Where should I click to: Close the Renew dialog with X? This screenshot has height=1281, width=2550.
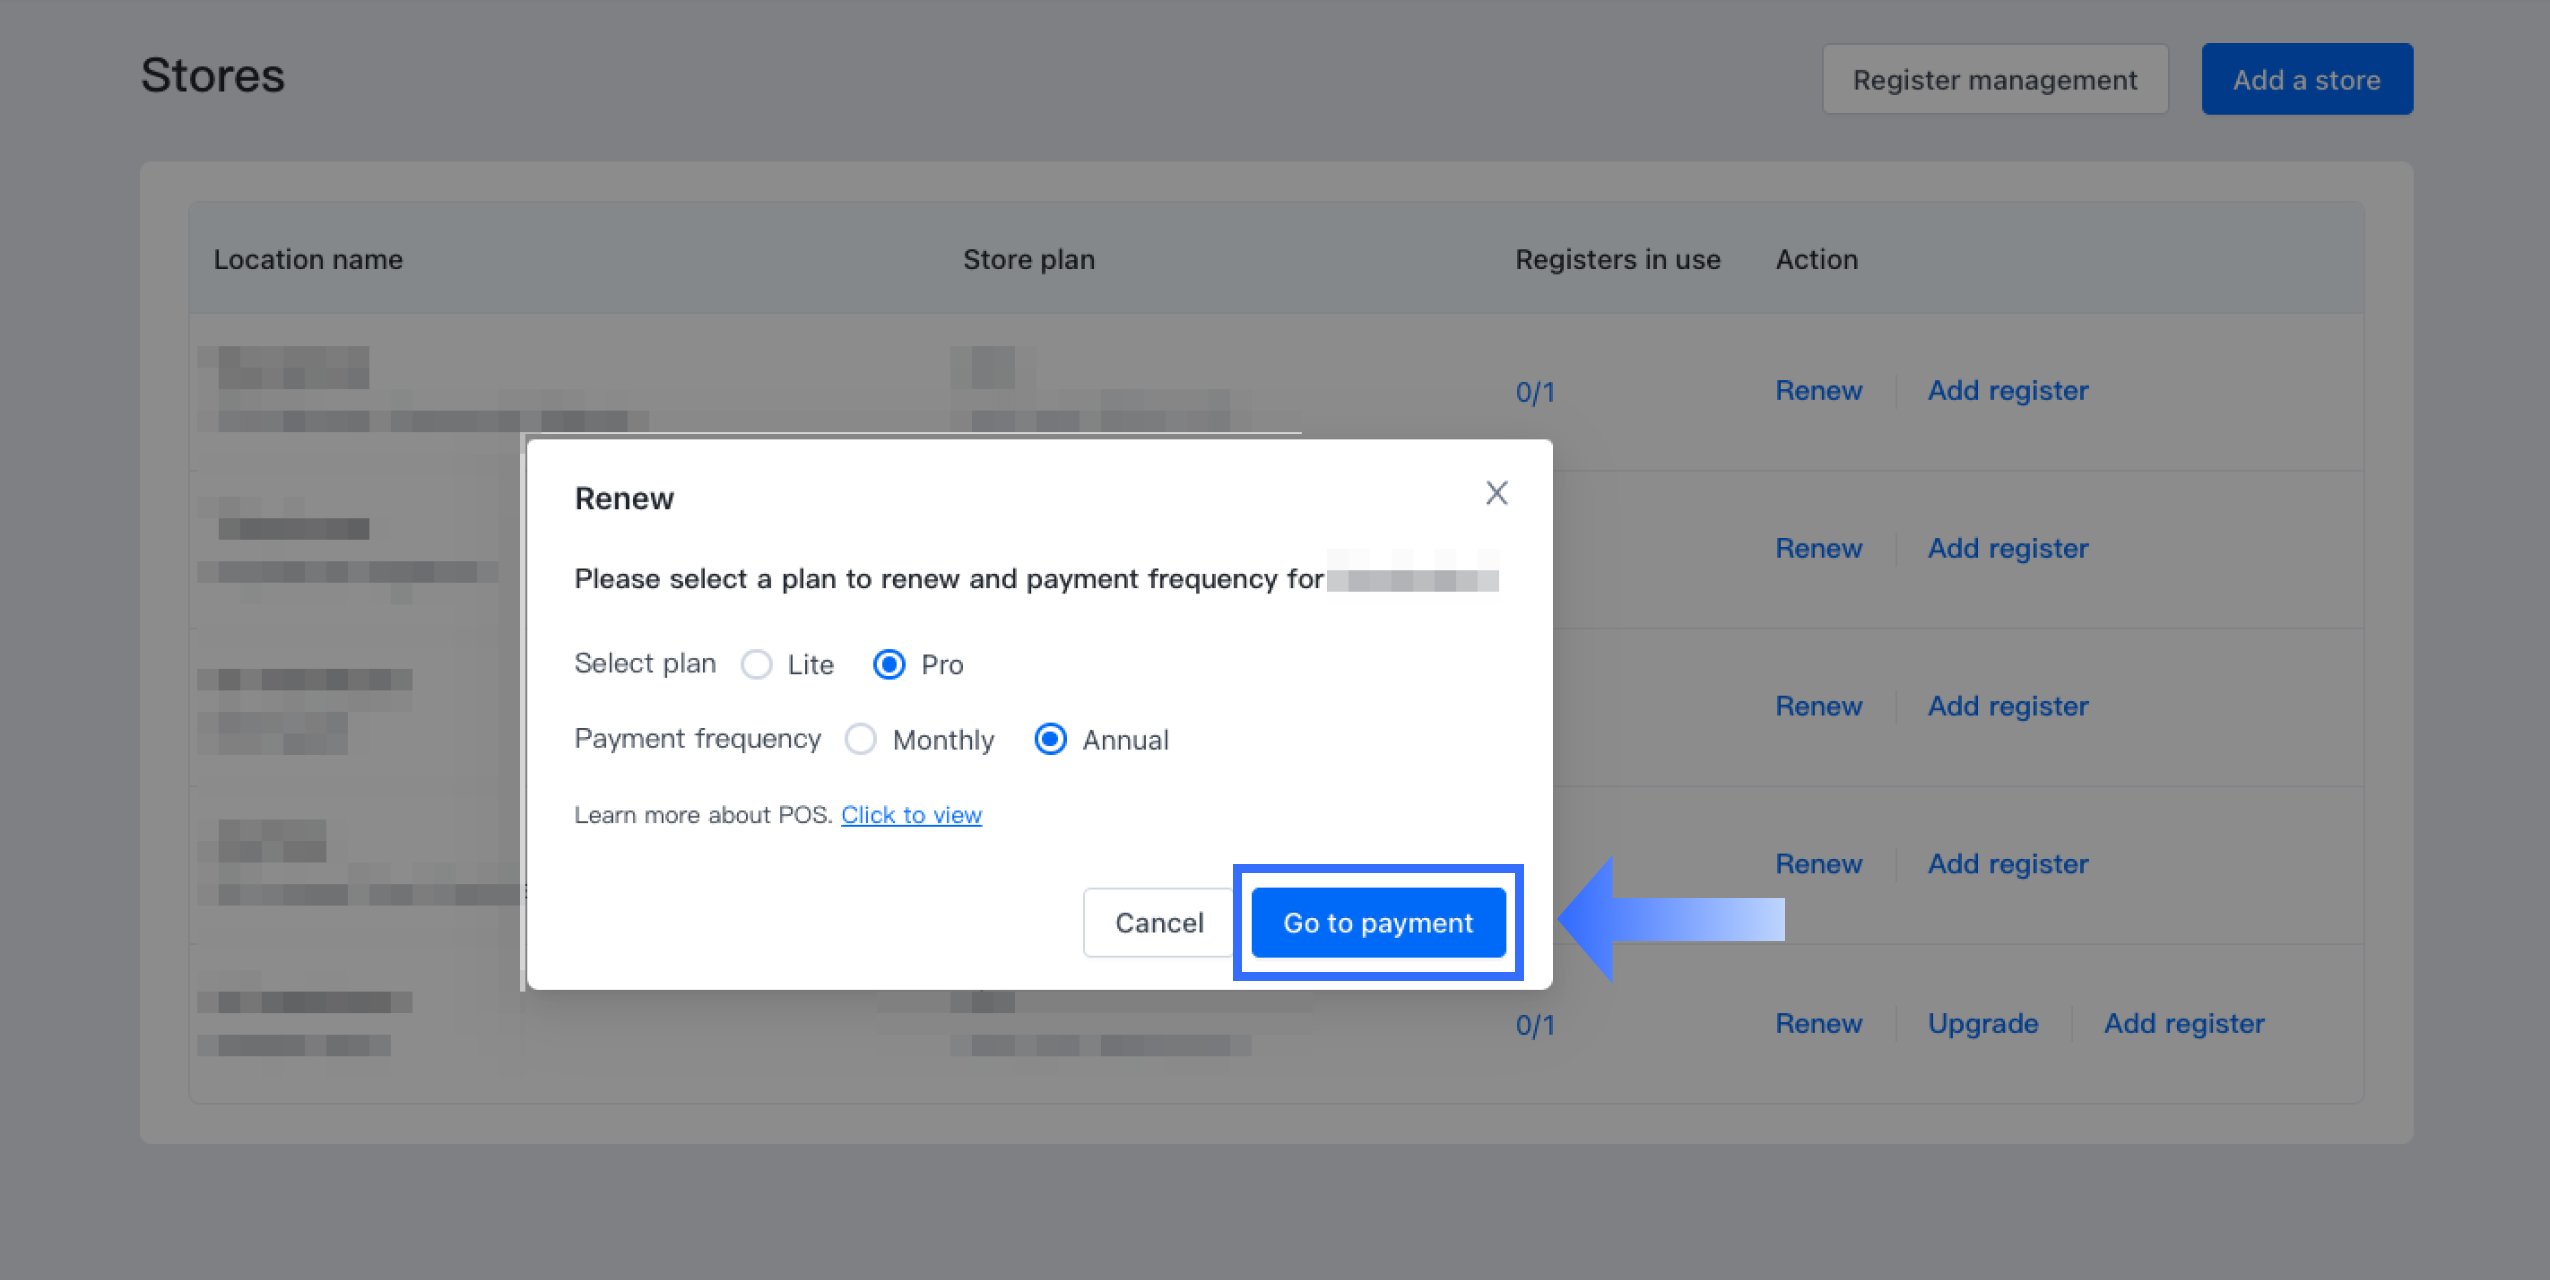(x=1496, y=493)
